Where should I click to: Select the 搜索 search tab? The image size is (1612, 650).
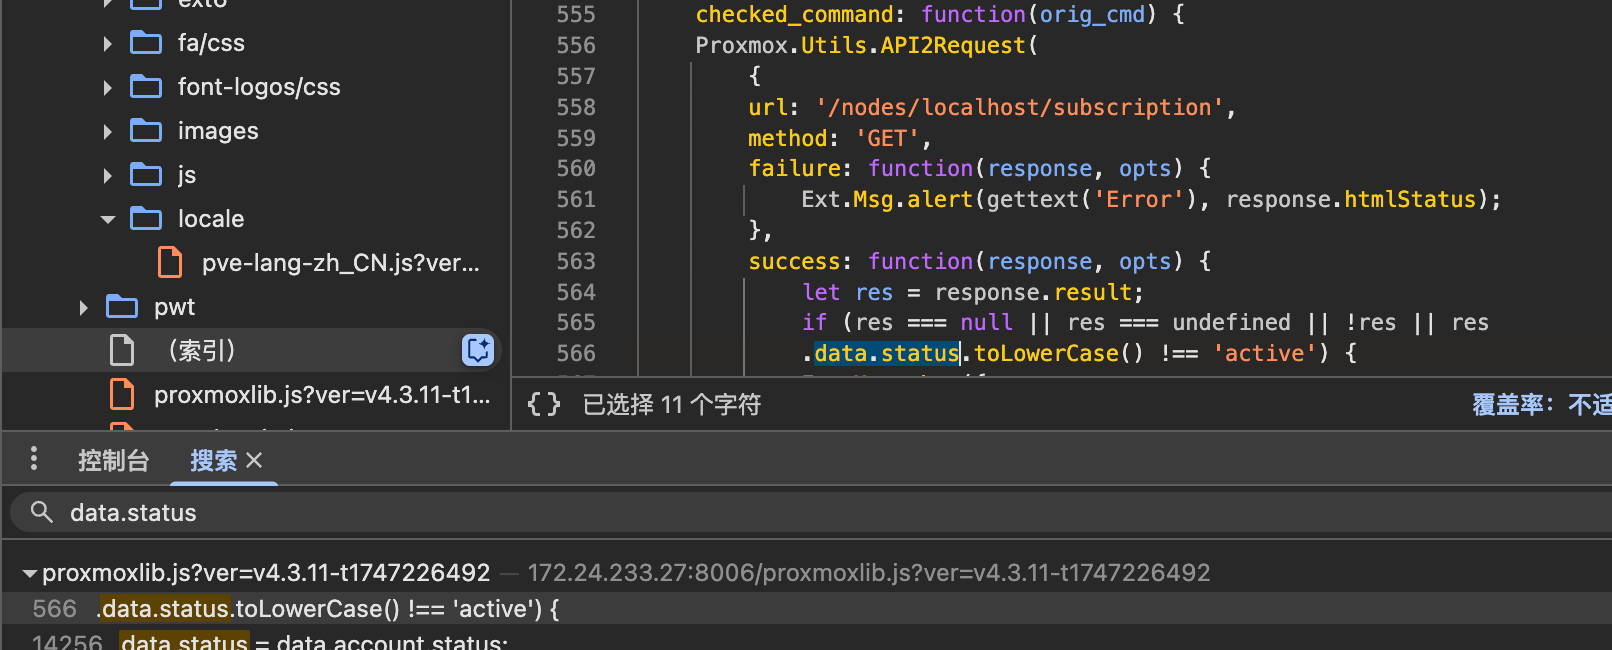click(x=213, y=460)
